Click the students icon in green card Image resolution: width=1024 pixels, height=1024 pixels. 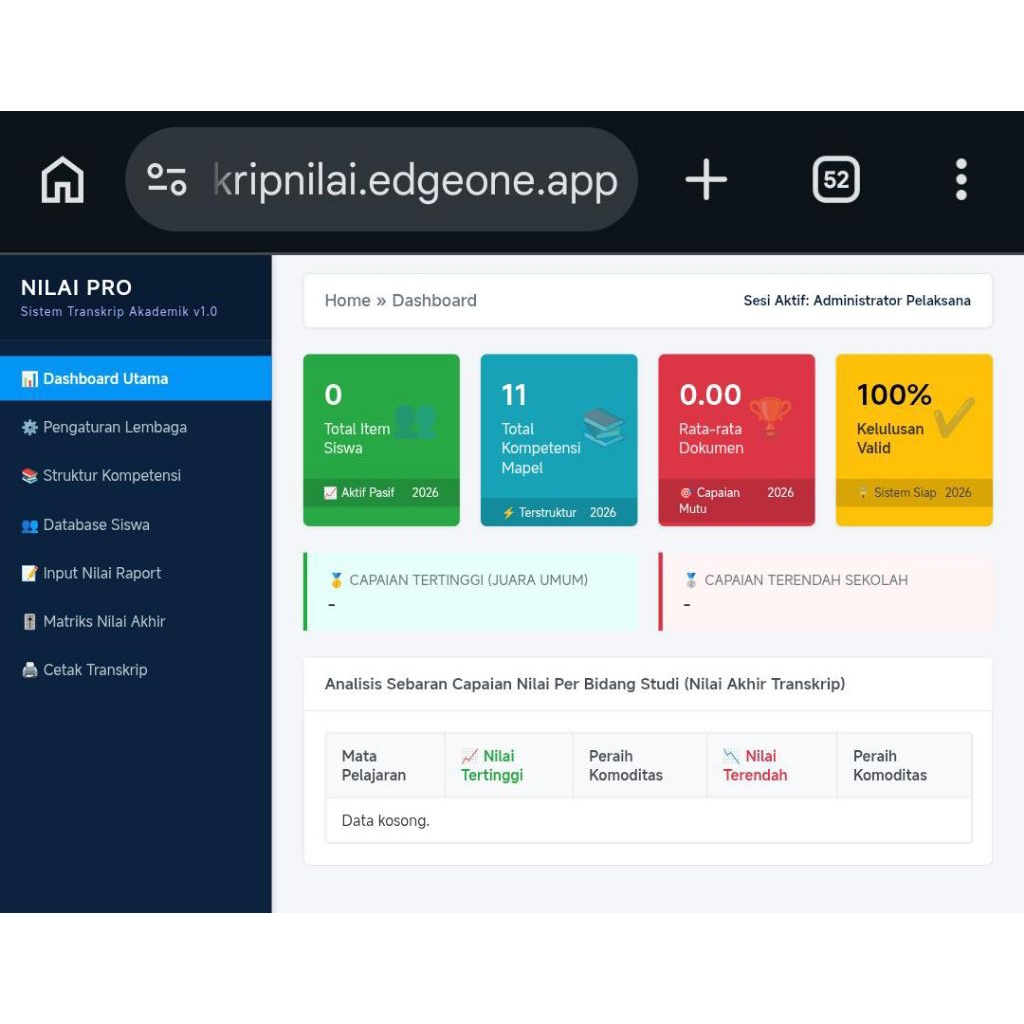[415, 421]
